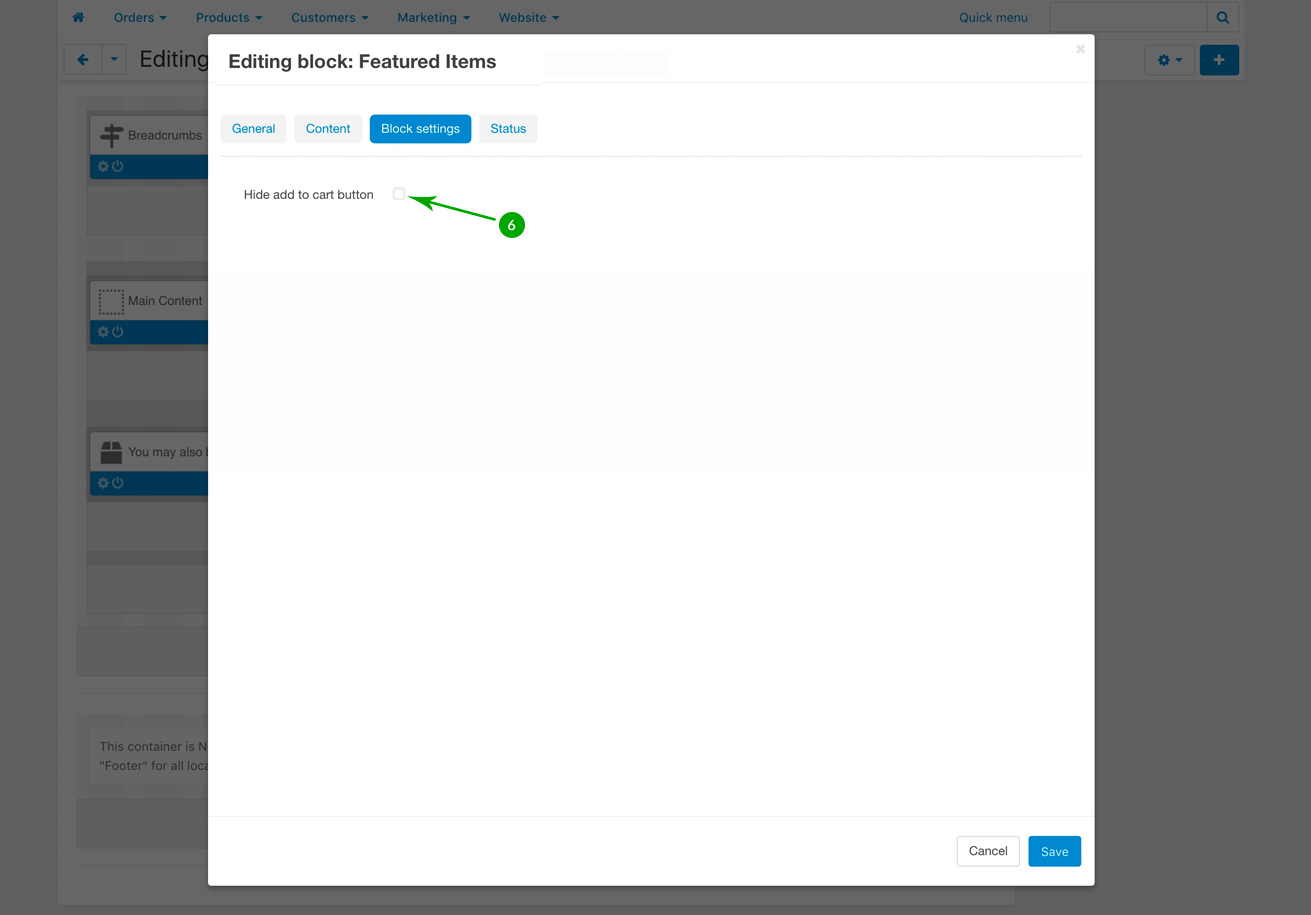The width and height of the screenshot is (1311, 915).
Task: Switch to the Content tab
Action: (328, 128)
